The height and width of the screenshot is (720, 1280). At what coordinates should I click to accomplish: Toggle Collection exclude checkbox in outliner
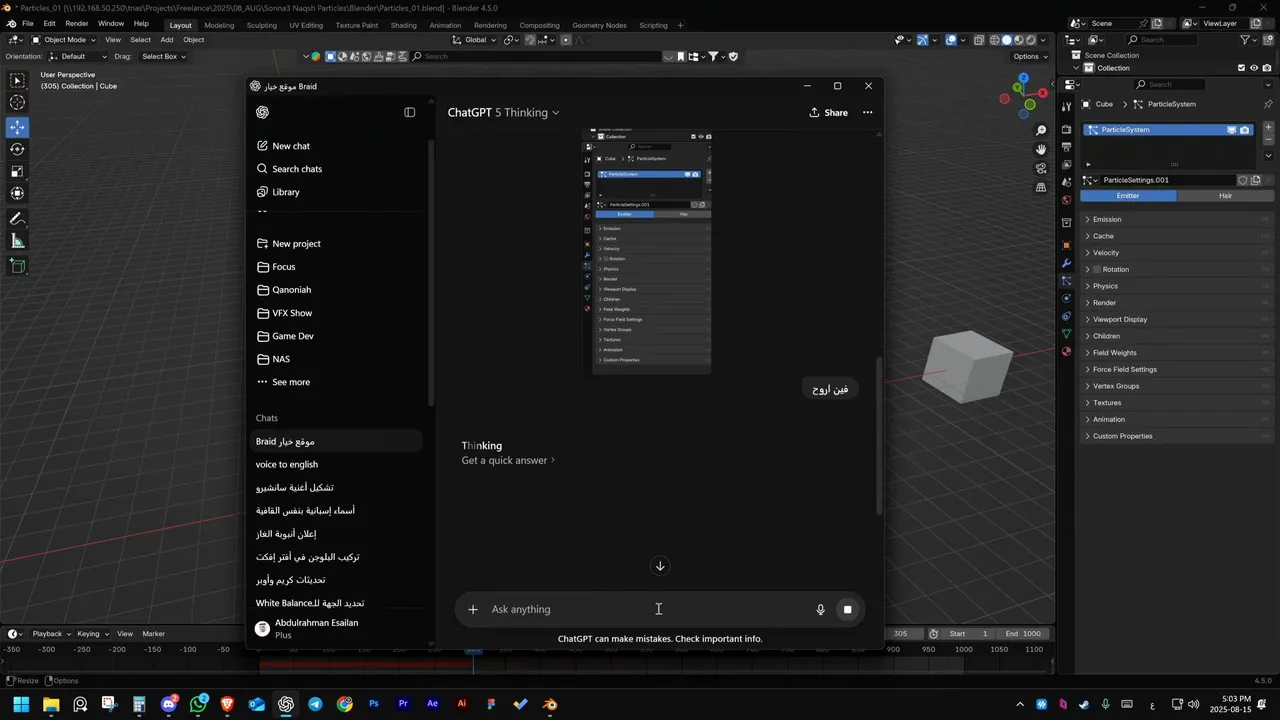(1241, 68)
